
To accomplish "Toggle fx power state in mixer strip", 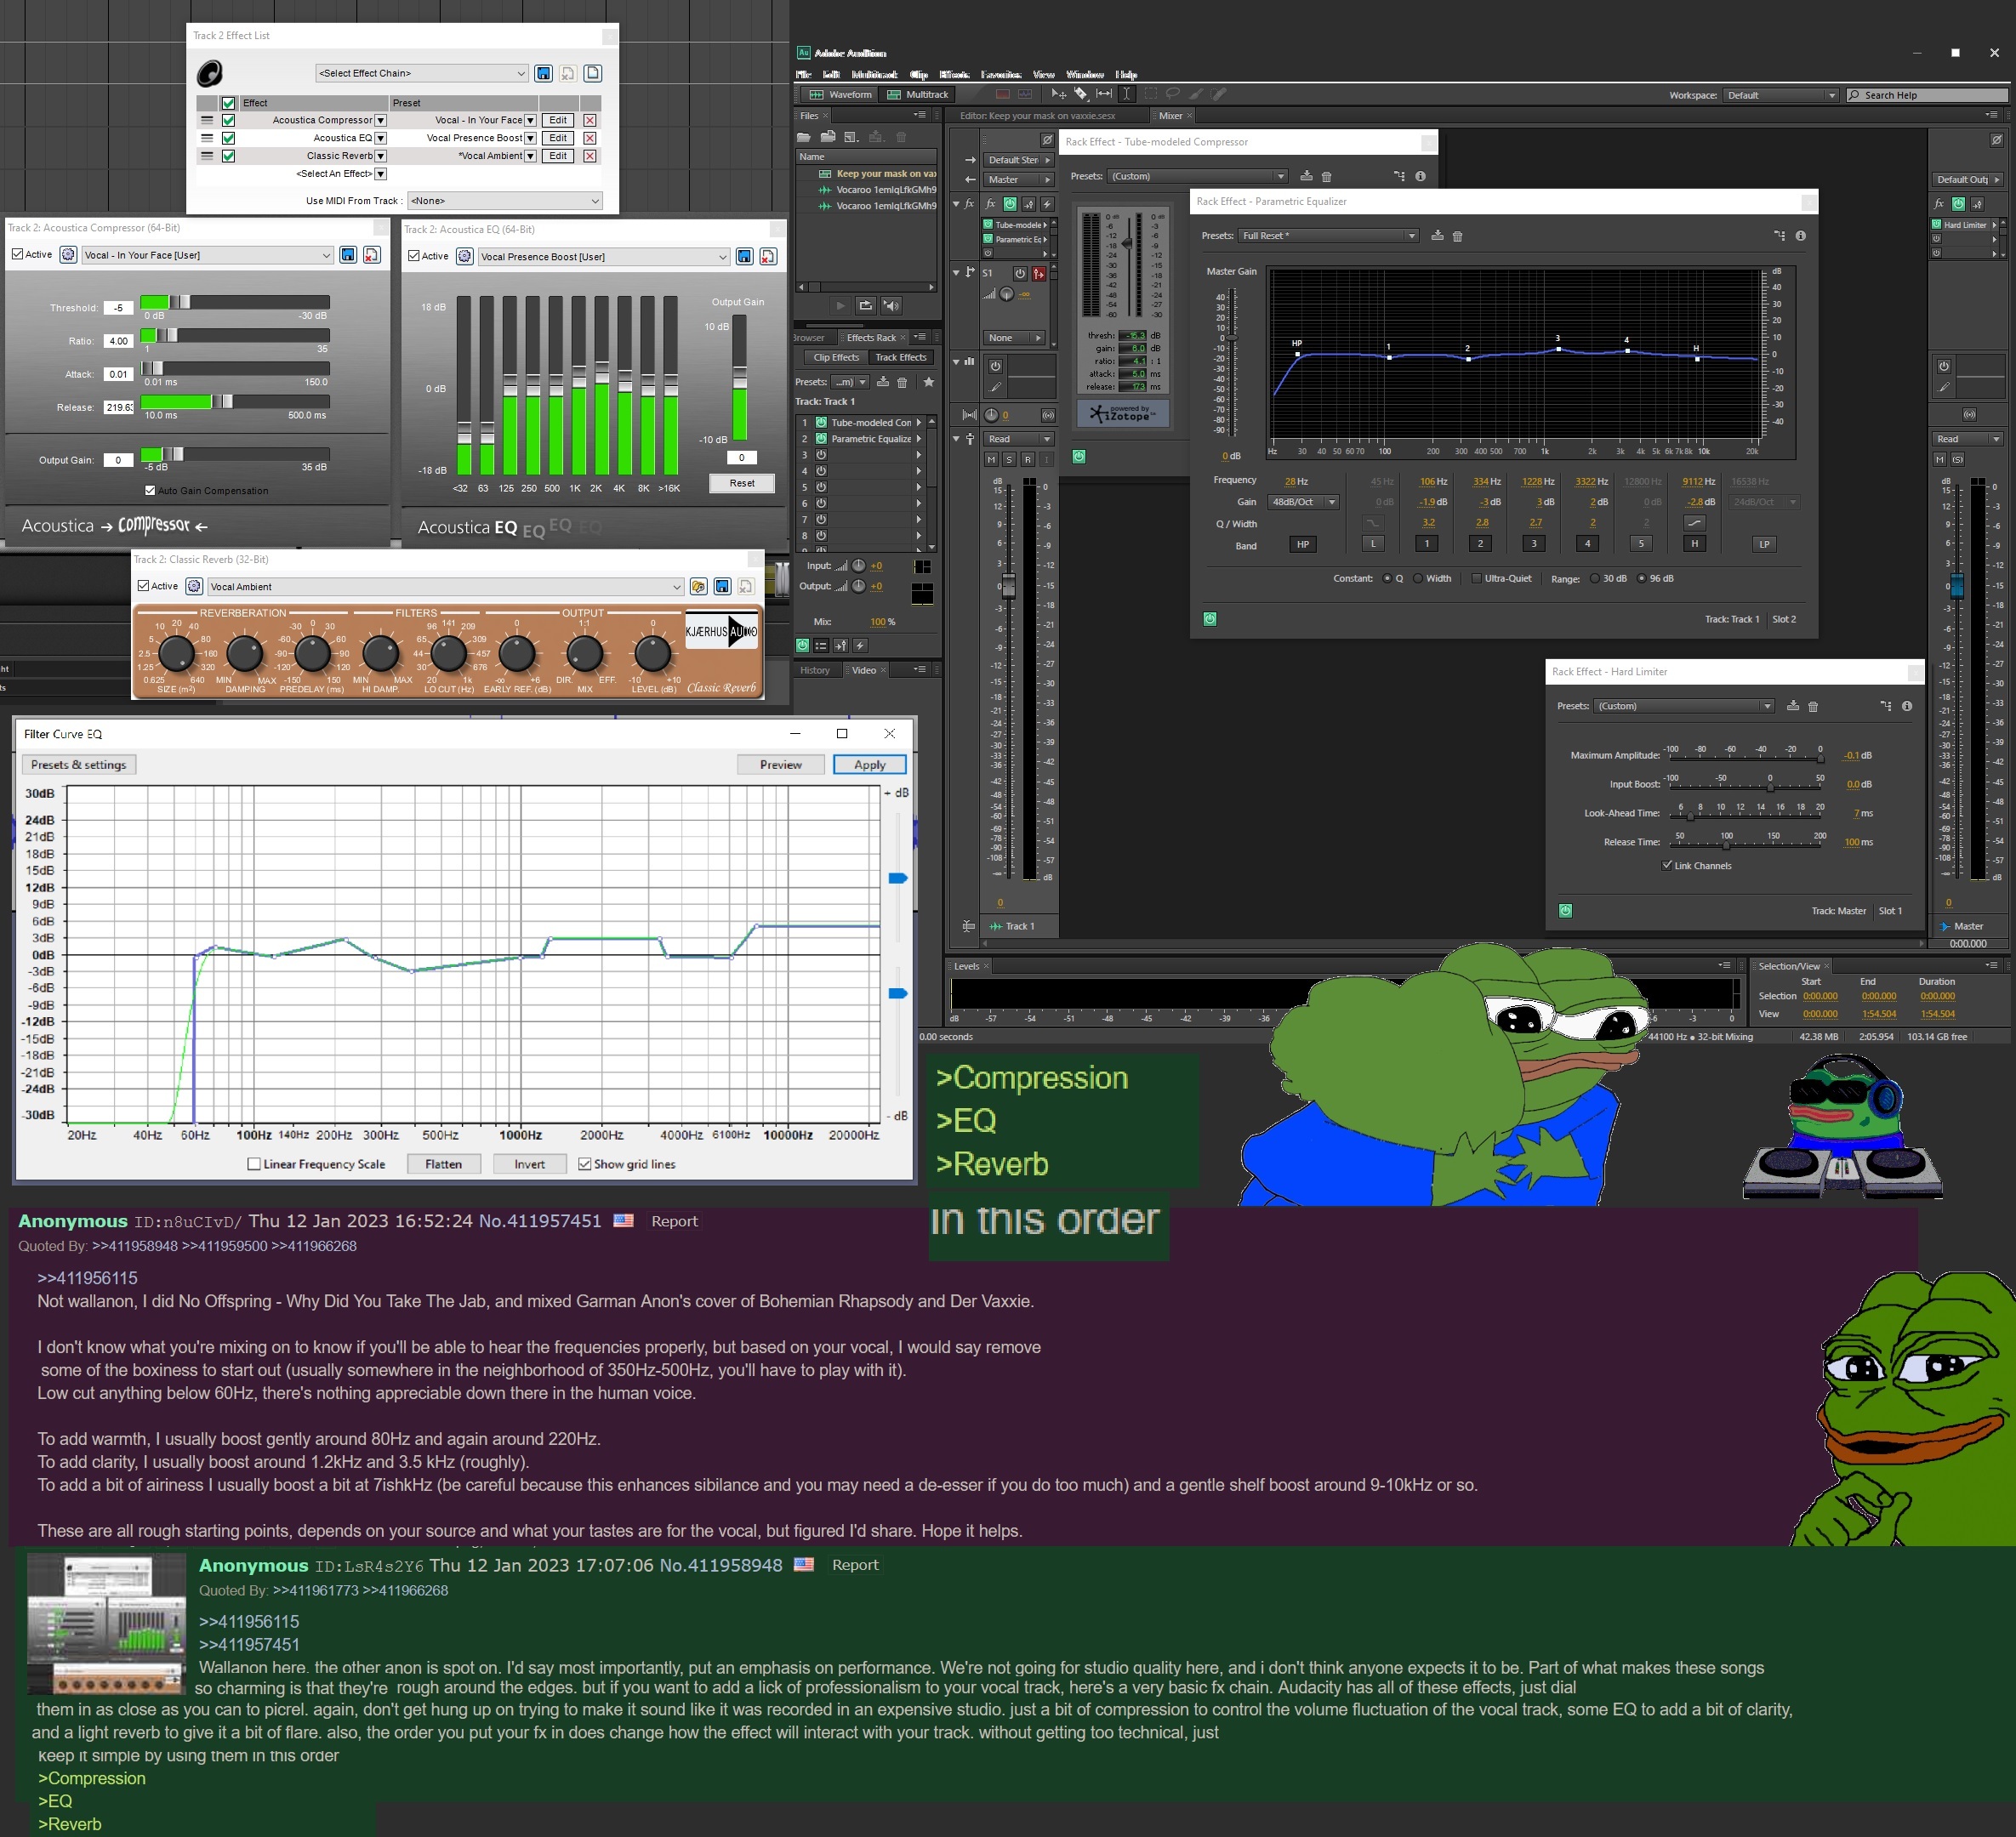I will point(1010,204).
